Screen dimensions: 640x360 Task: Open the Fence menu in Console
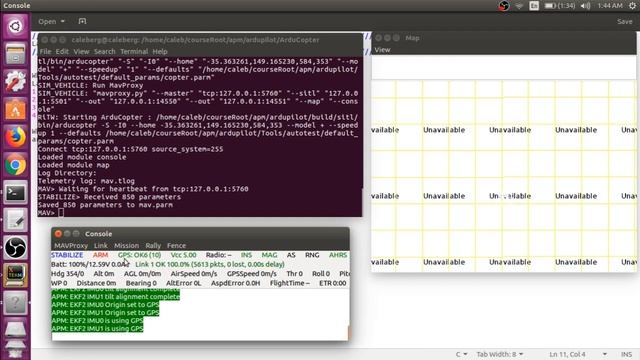coord(176,245)
